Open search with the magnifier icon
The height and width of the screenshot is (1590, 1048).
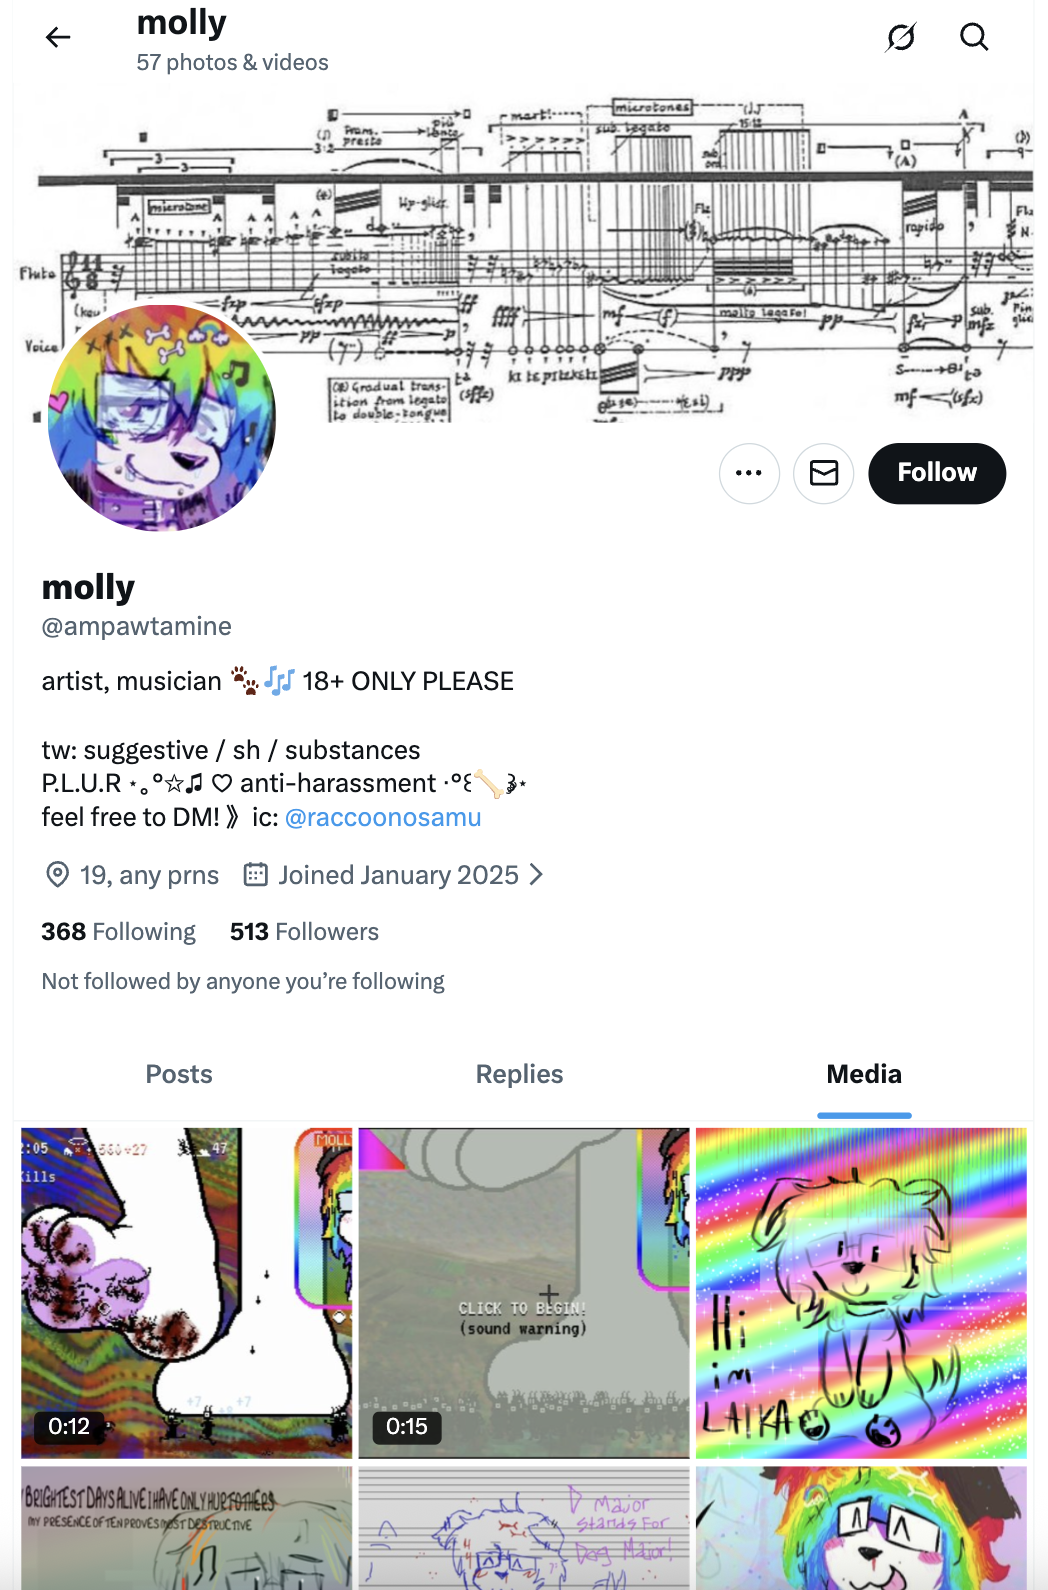click(974, 38)
